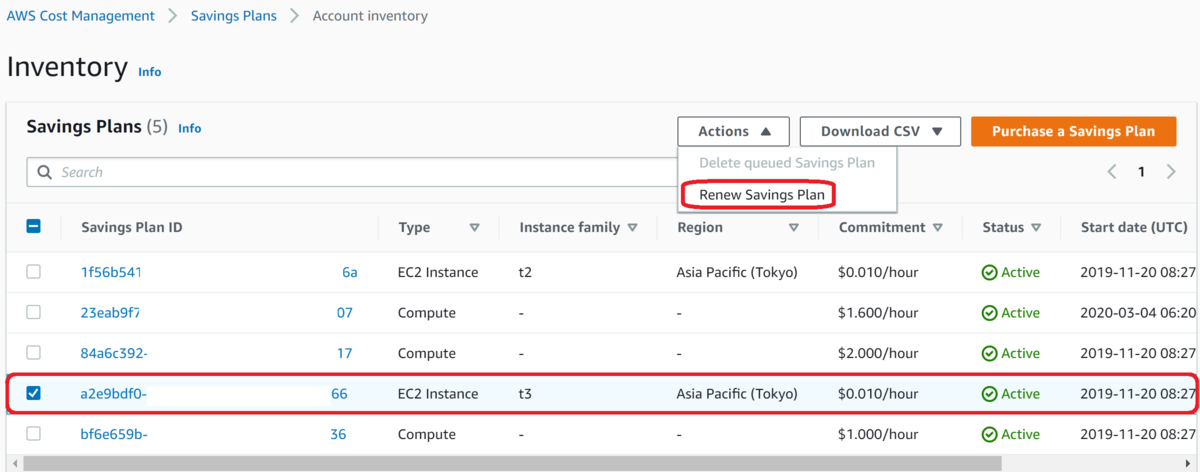Sort by Type column arrow
1200x472 pixels.
475,228
